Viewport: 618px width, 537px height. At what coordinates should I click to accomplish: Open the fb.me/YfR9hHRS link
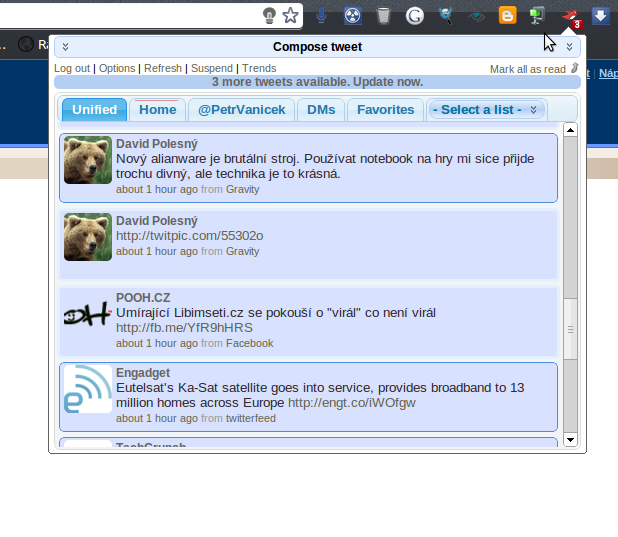point(184,328)
